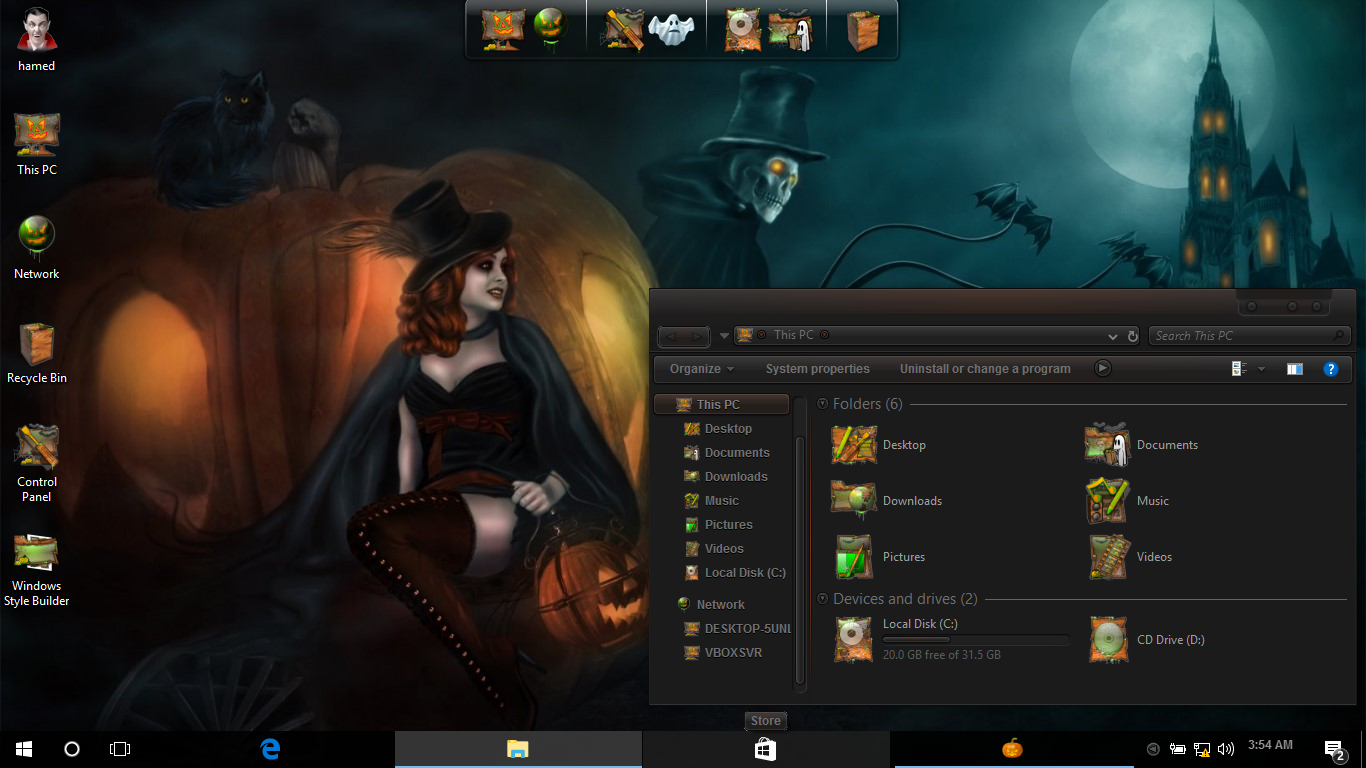Click the System properties button
The height and width of the screenshot is (768, 1366).
pyautogui.click(x=817, y=369)
